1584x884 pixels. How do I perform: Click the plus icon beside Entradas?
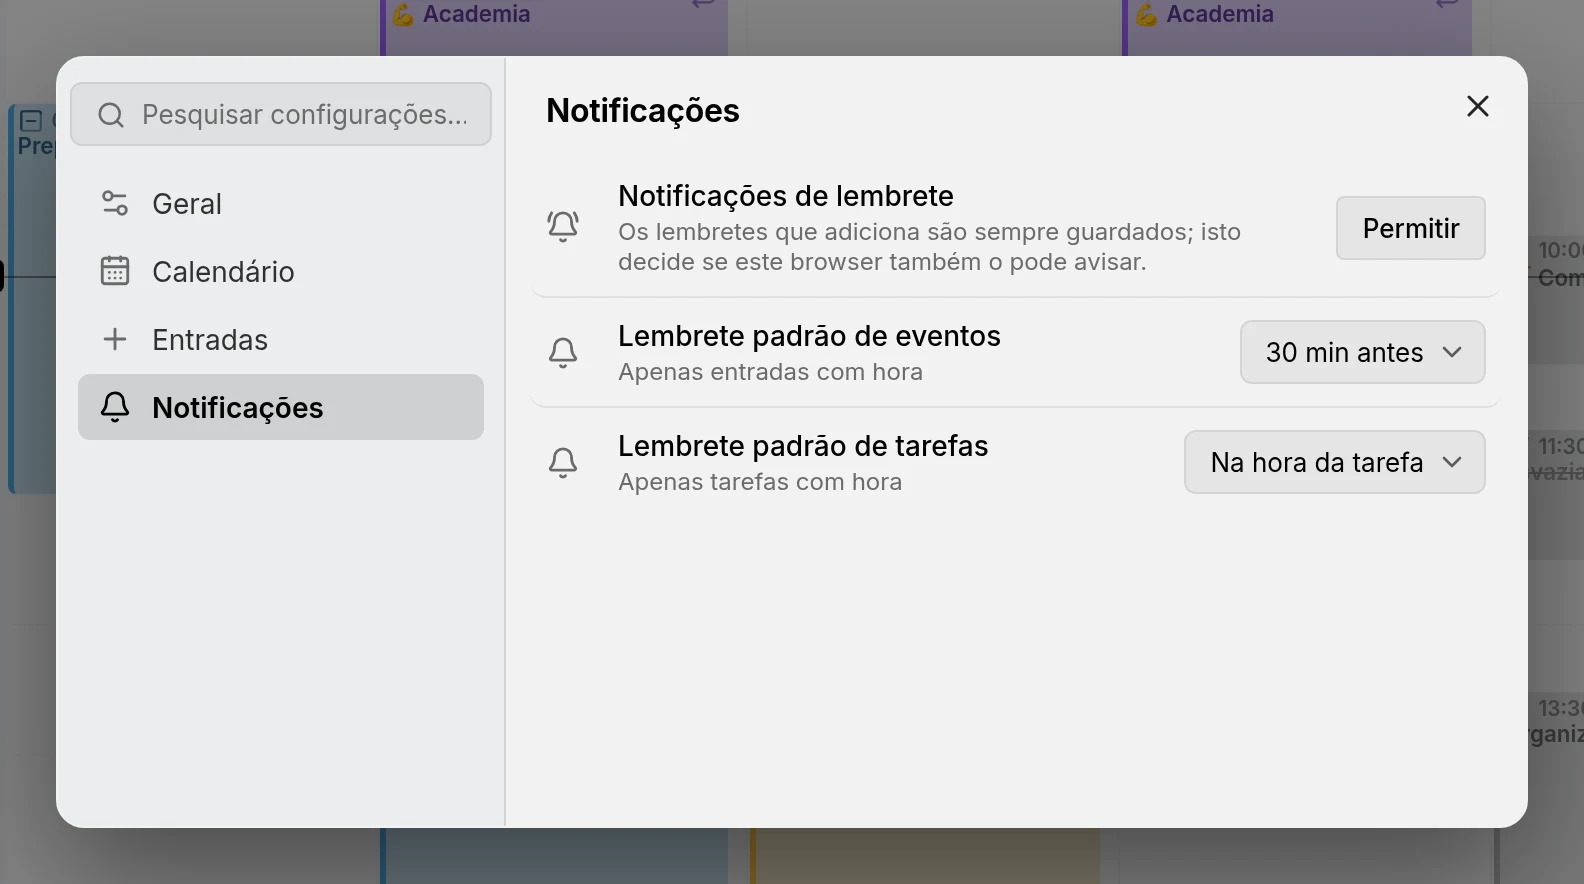coord(115,339)
